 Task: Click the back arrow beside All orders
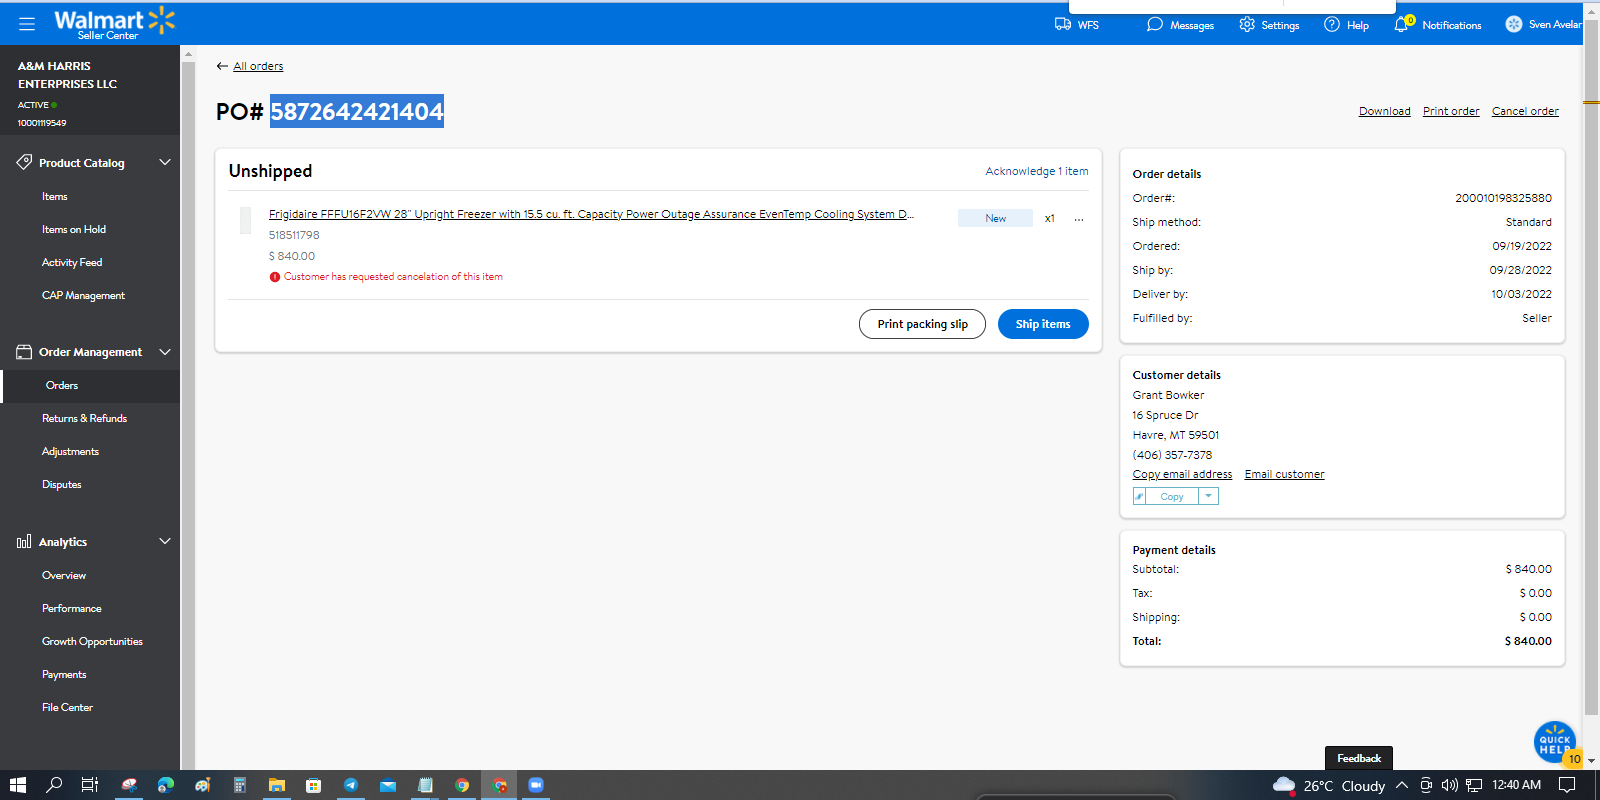(x=222, y=66)
